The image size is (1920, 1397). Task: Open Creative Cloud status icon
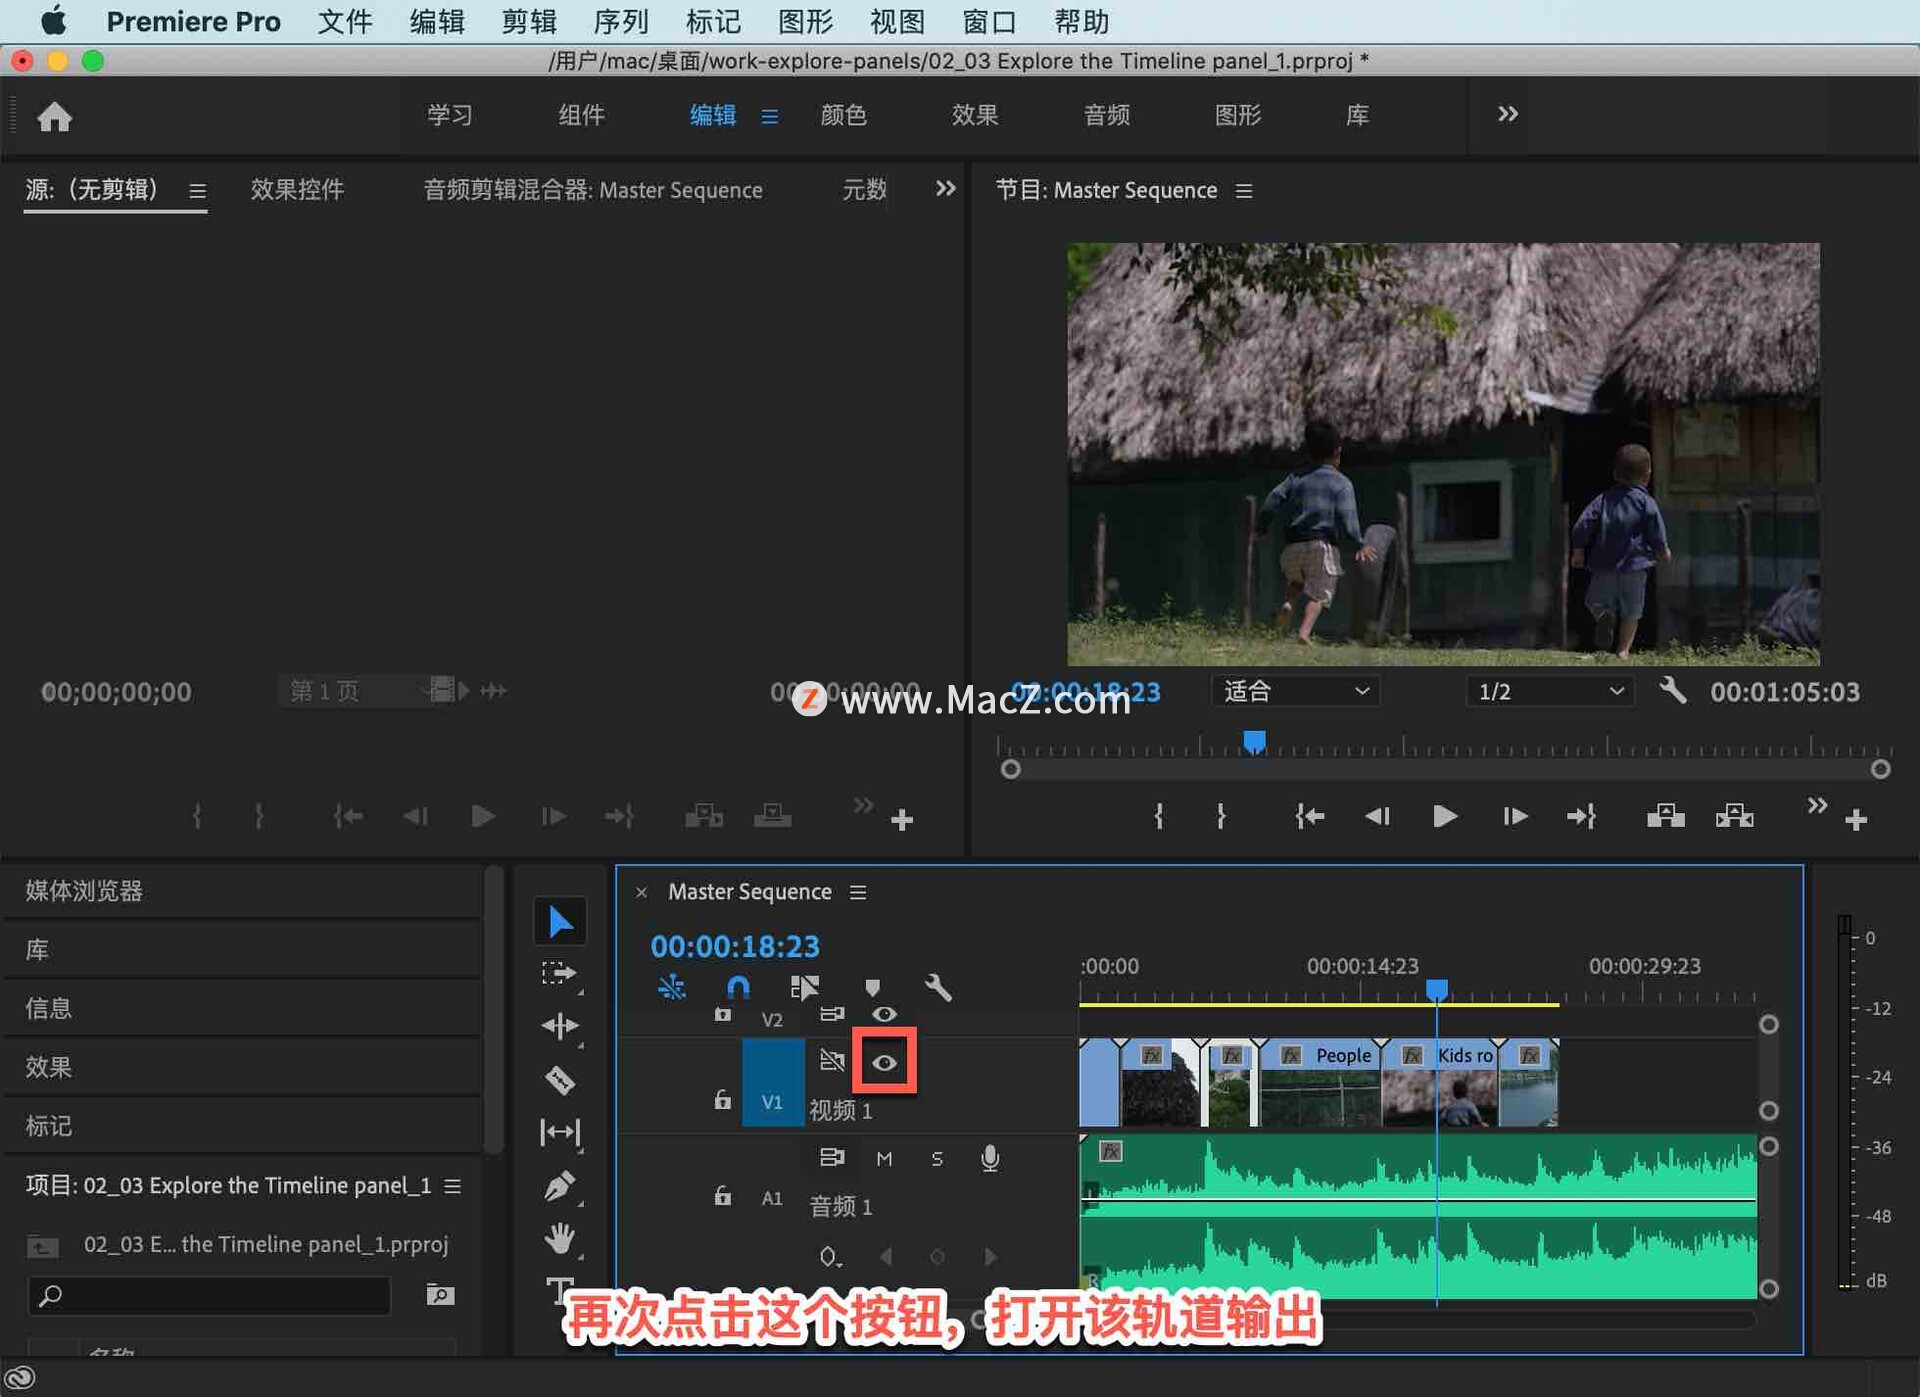(21, 1378)
